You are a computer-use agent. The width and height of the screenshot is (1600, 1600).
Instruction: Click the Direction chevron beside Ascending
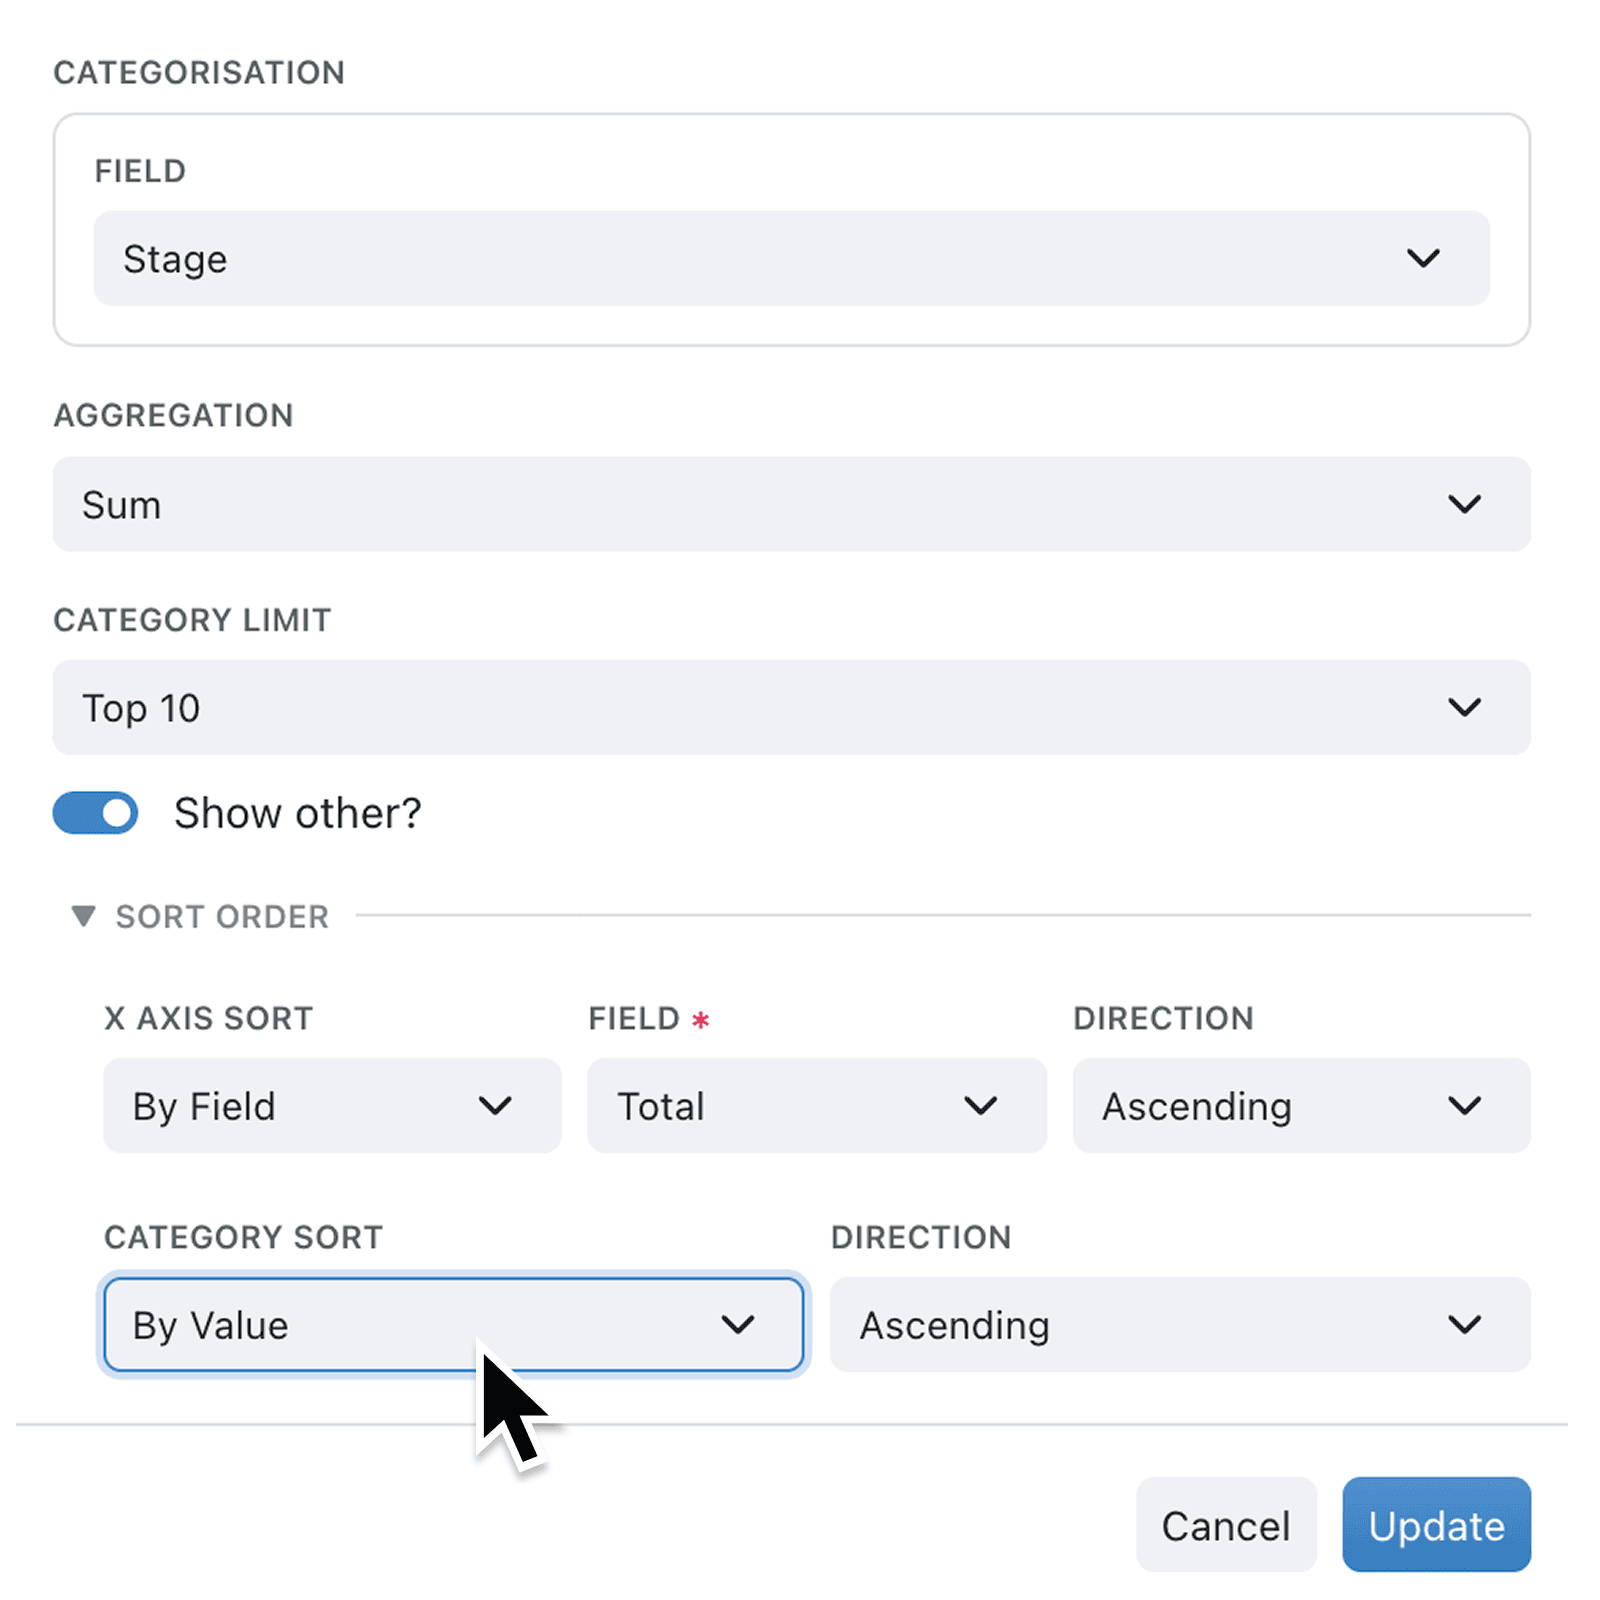pyautogui.click(x=1466, y=1106)
